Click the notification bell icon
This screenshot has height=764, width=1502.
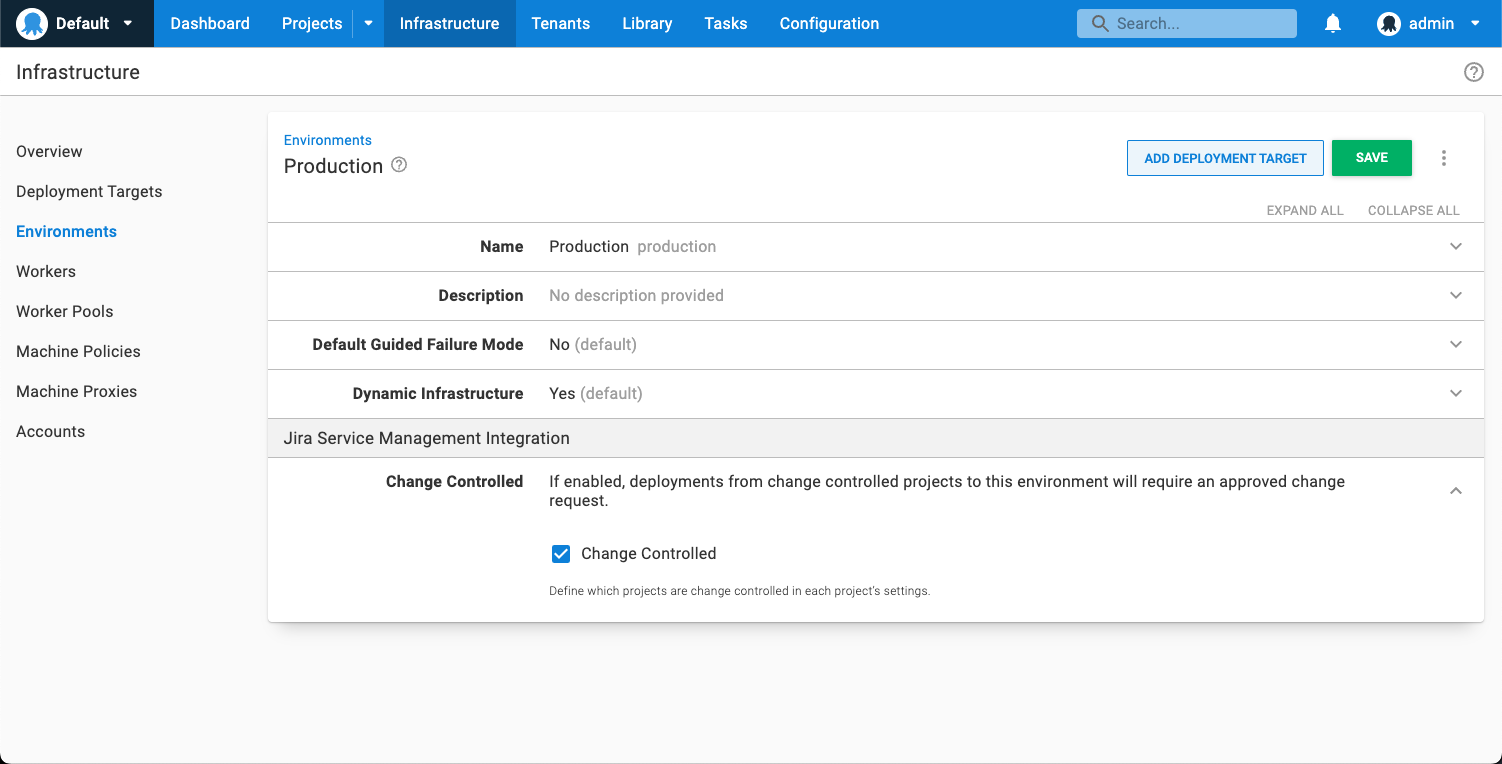pyautogui.click(x=1332, y=23)
